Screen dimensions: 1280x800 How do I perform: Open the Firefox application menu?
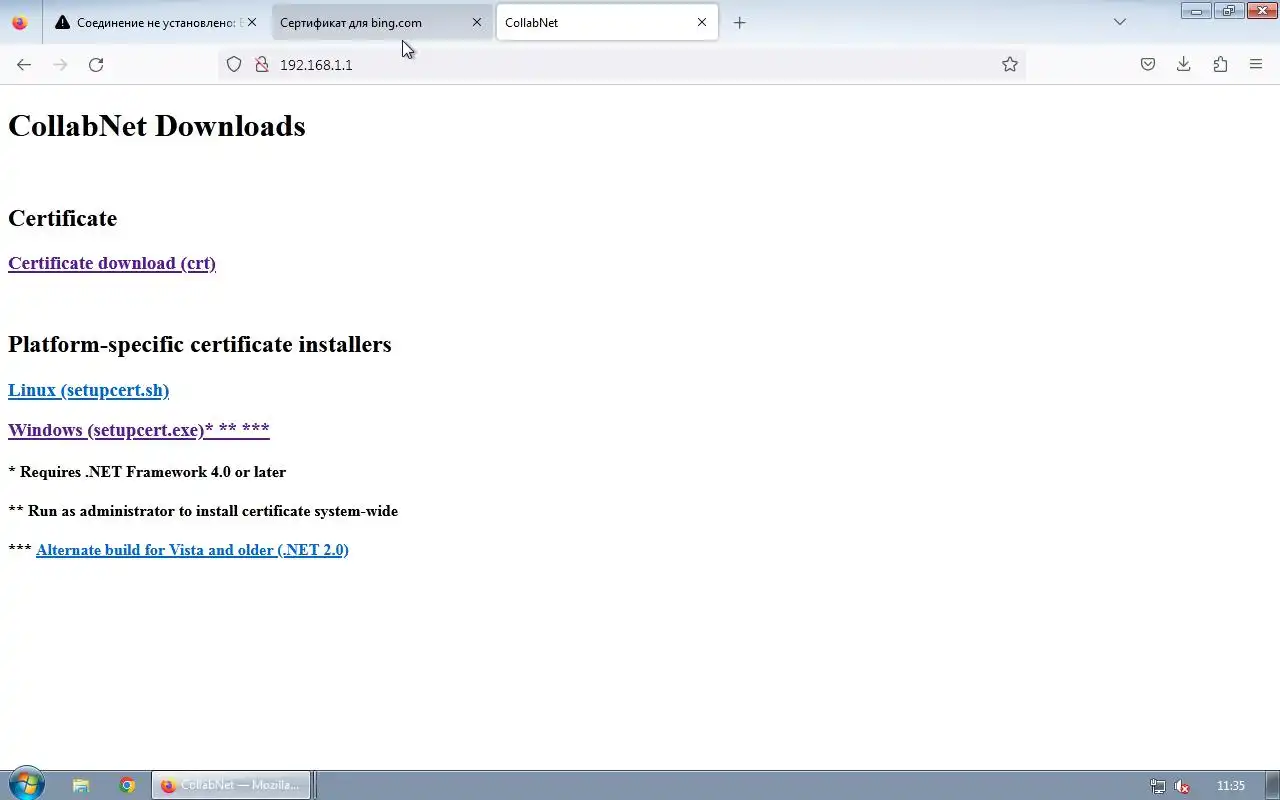tap(1256, 64)
